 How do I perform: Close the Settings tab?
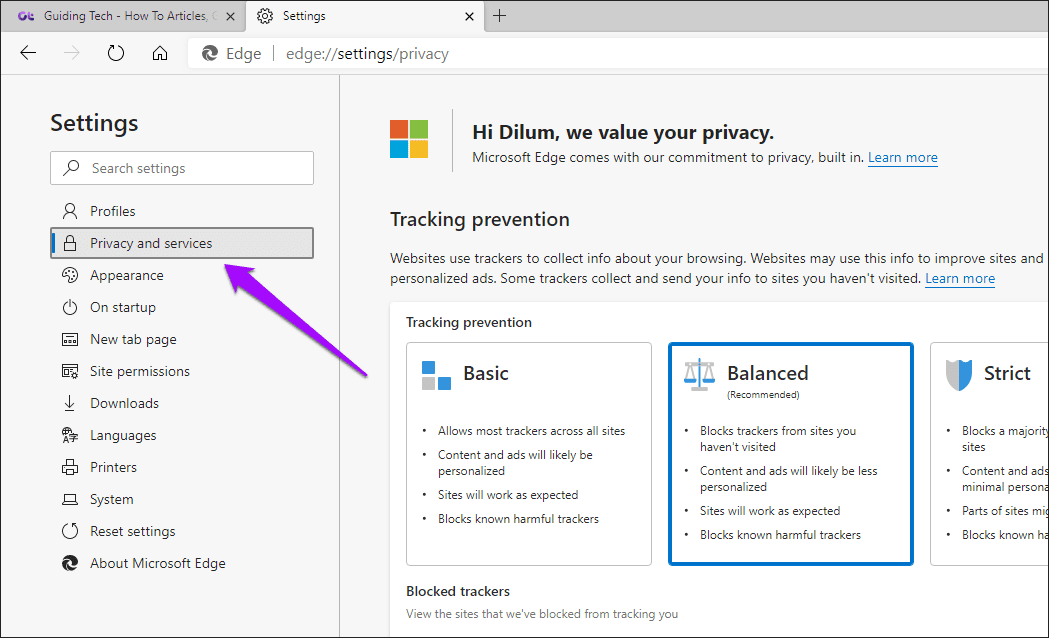[470, 17]
